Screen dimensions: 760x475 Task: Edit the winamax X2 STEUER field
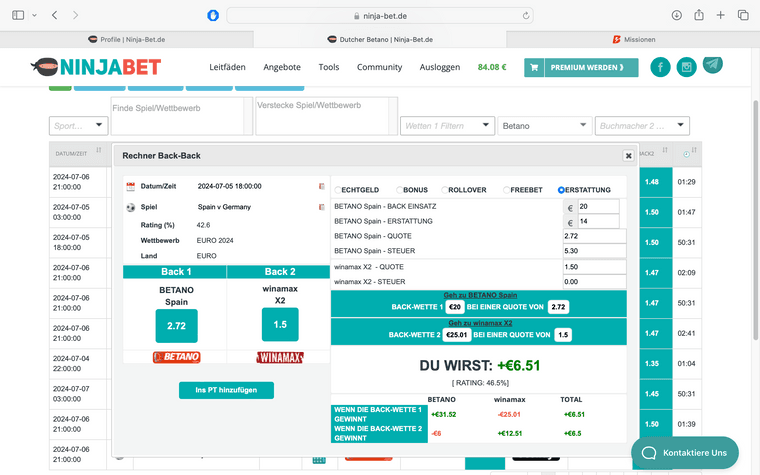(x=594, y=282)
